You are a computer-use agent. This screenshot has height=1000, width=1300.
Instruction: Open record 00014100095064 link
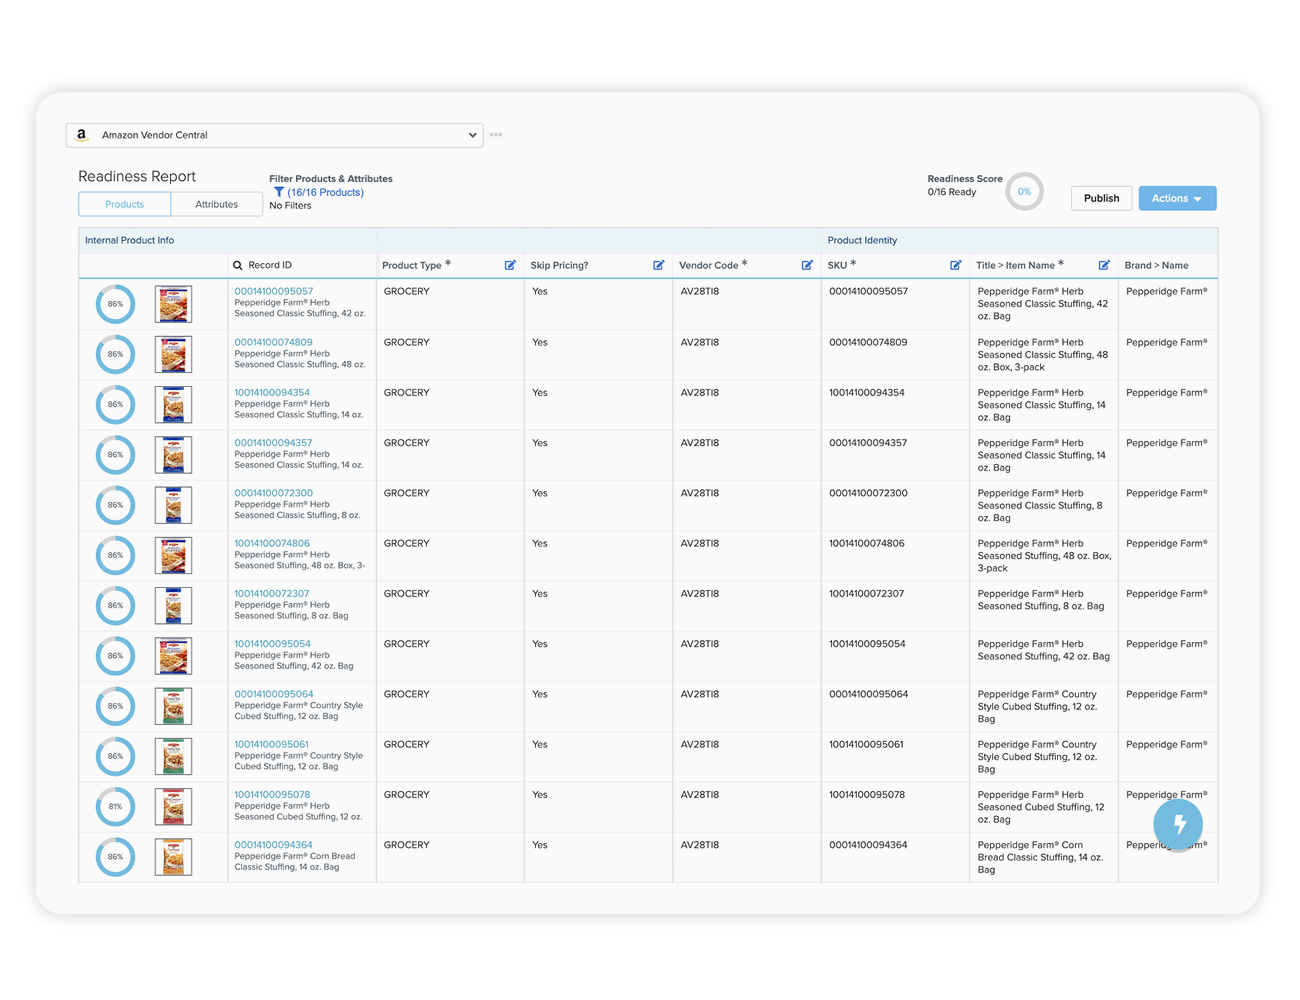(273, 694)
